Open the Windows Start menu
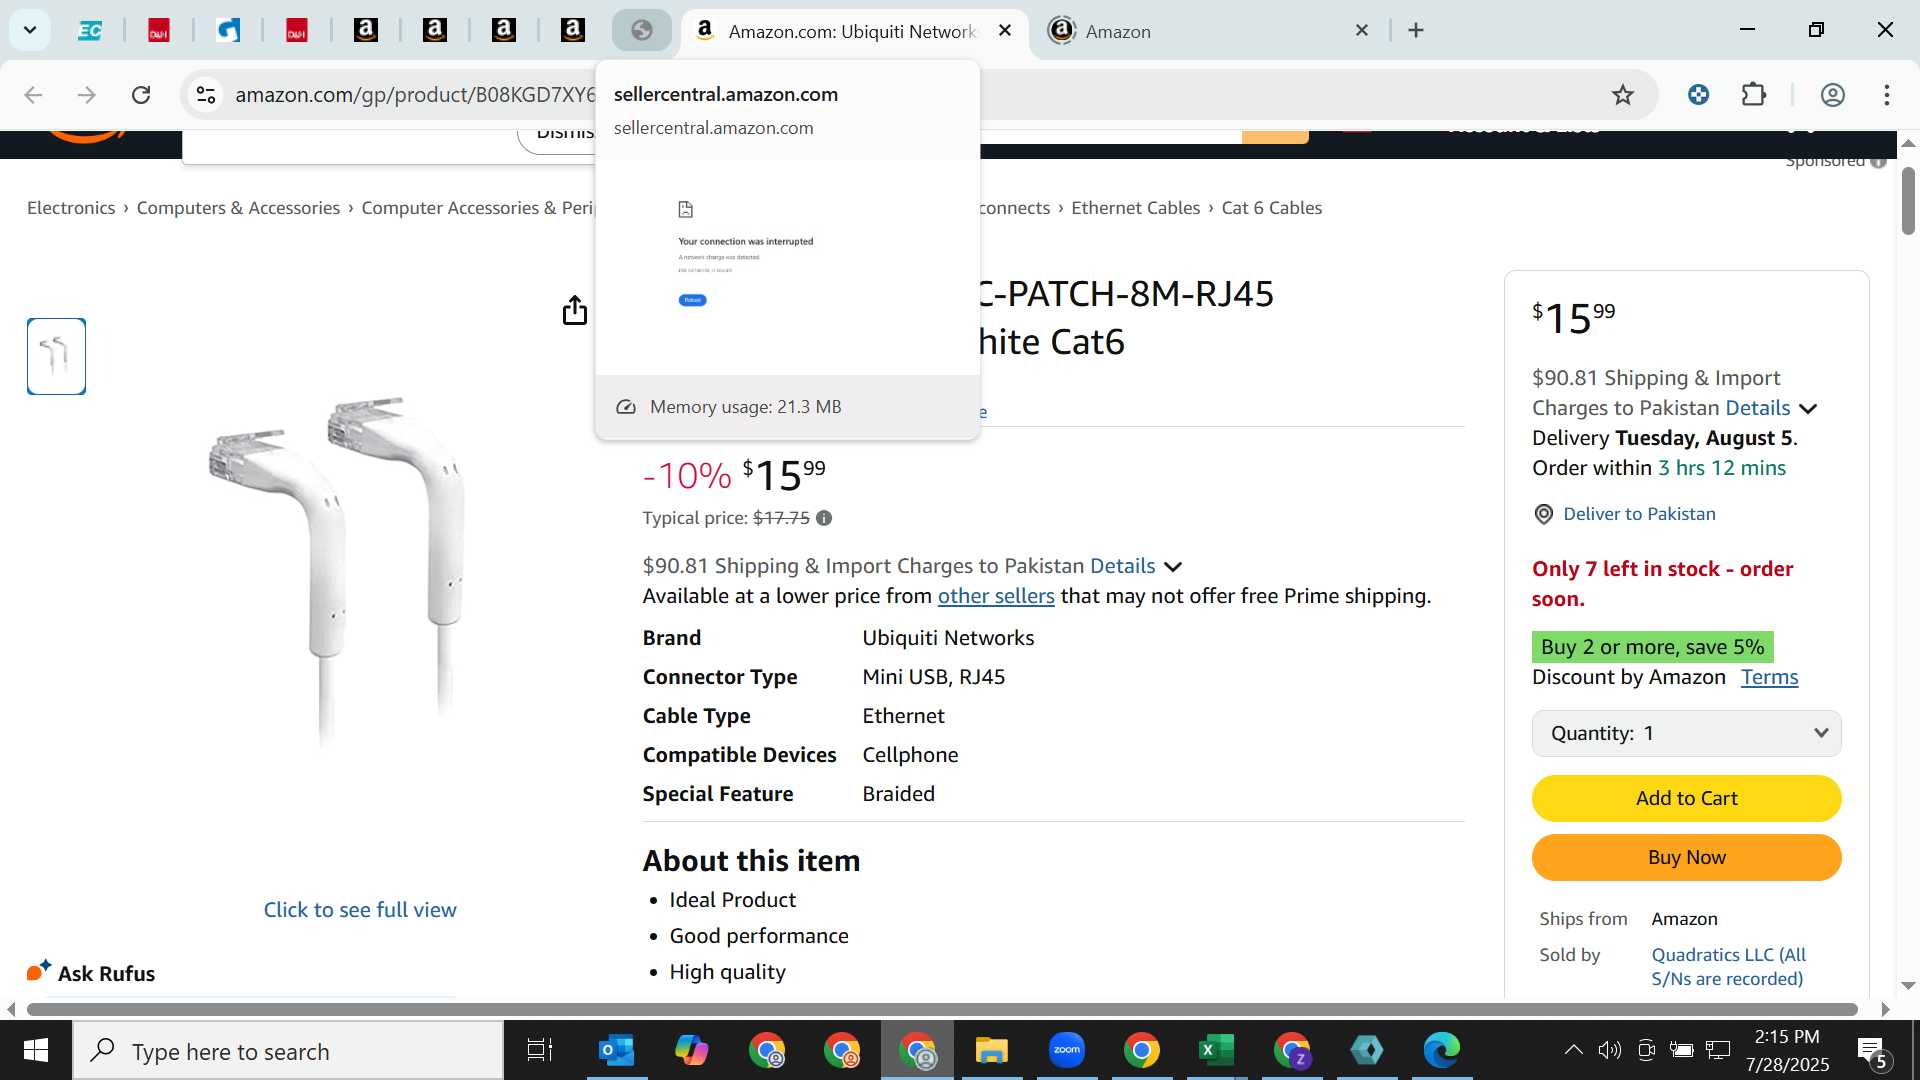The image size is (1920, 1080). (36, 1051)
